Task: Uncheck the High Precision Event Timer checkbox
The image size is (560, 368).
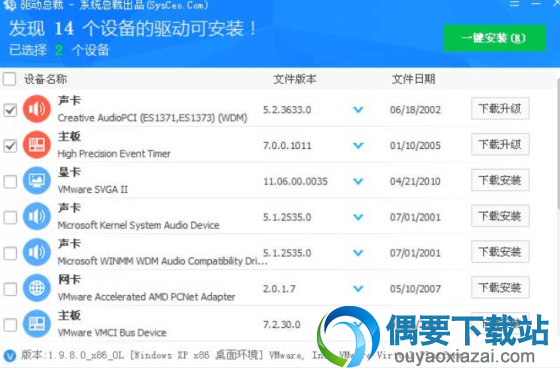Action: [10, 146]
